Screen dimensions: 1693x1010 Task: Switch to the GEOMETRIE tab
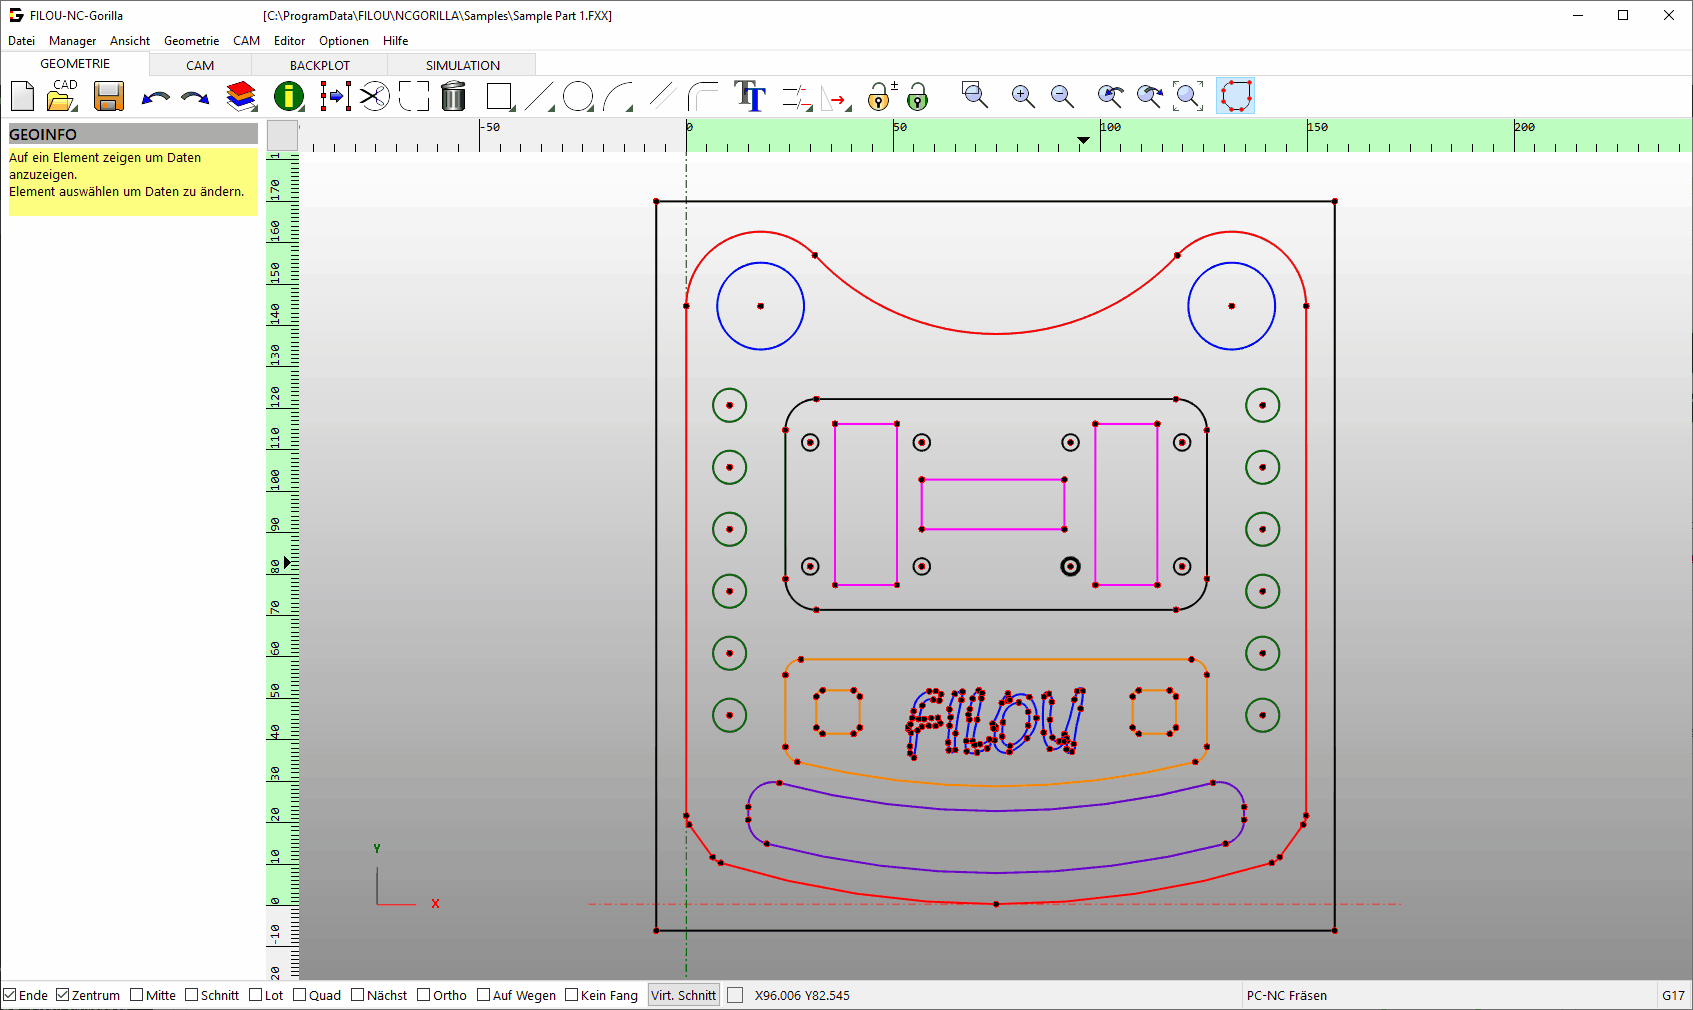[x=75, y=64]
